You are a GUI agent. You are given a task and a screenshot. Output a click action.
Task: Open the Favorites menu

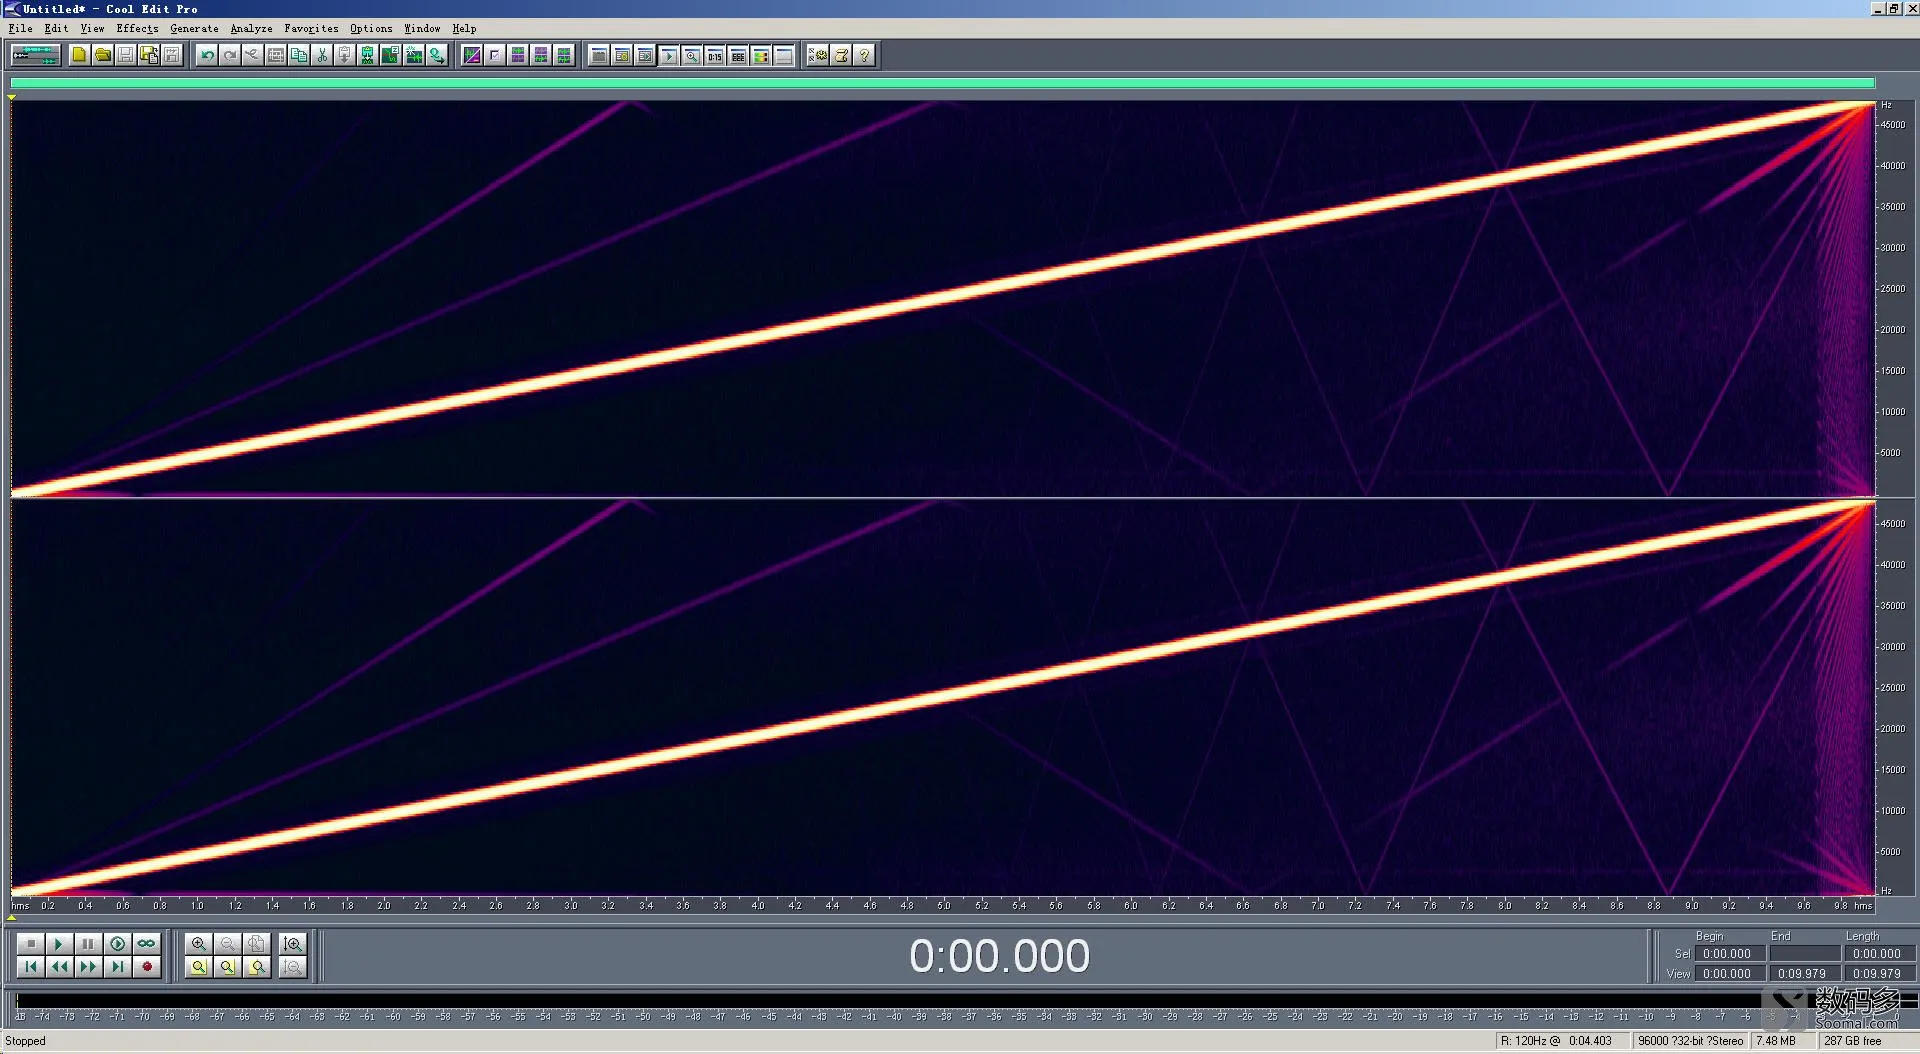(311, 28)
